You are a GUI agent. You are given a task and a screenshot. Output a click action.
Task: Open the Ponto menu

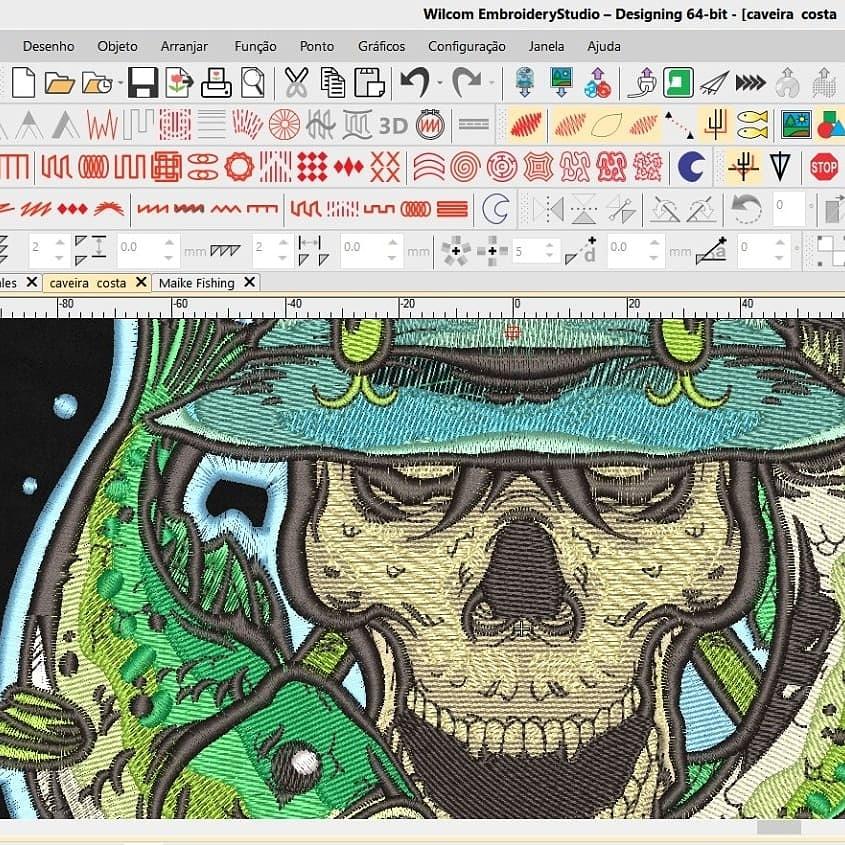tap(317, 46)
